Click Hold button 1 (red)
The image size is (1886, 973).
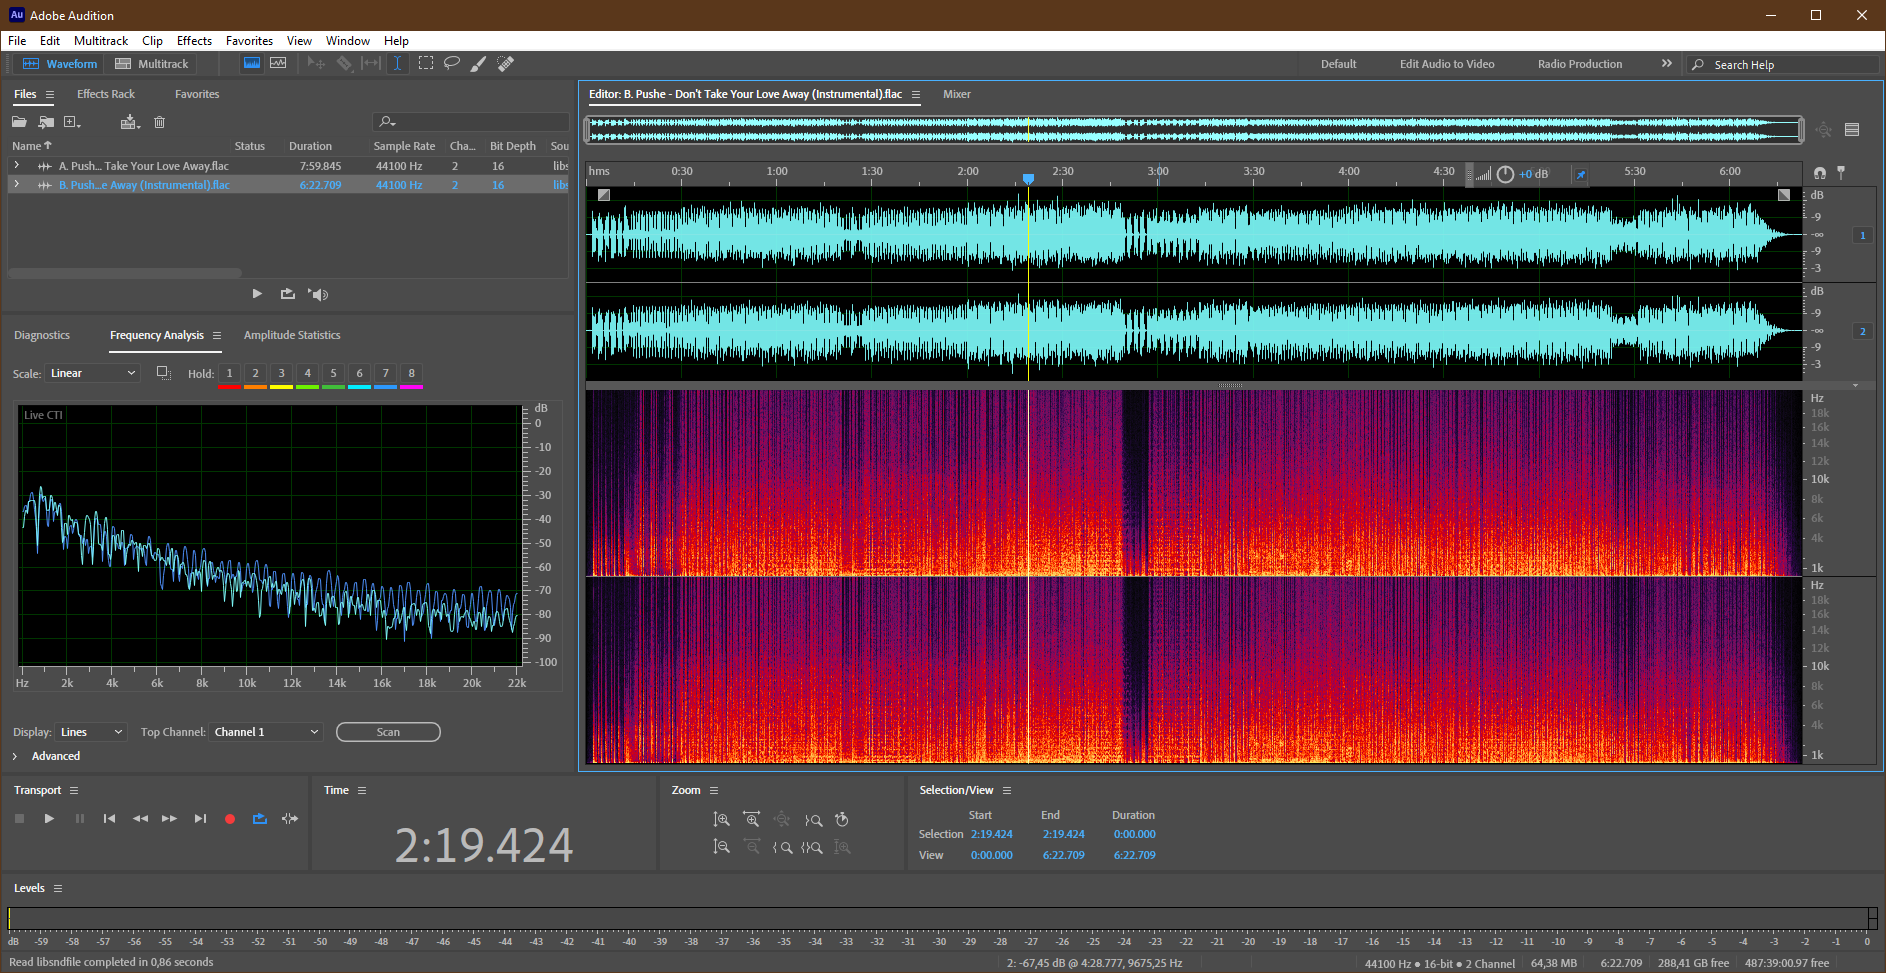[229, 374]
